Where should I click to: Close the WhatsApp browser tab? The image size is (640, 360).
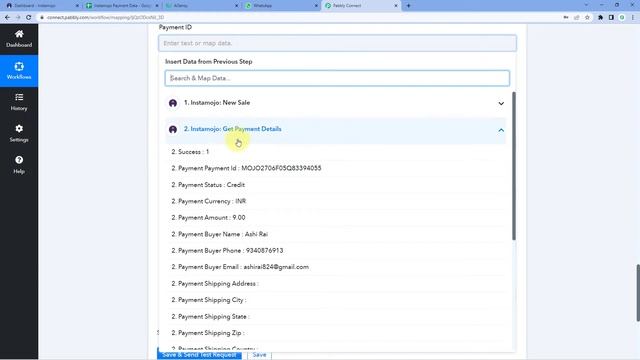pos(316,6)
